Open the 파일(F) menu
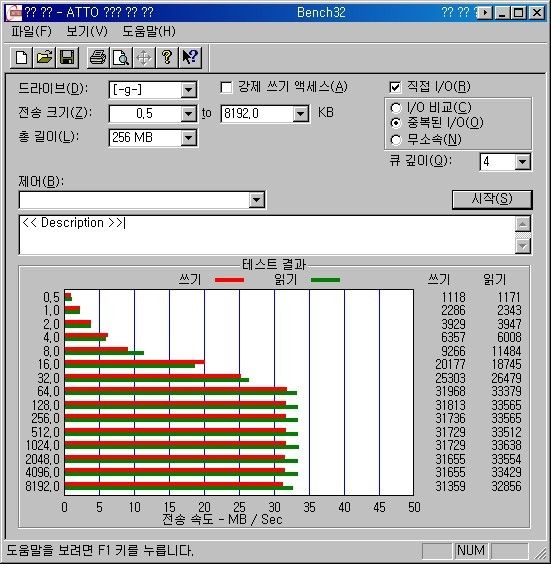Viewport: 551px width, 564px height. point(31,32)
